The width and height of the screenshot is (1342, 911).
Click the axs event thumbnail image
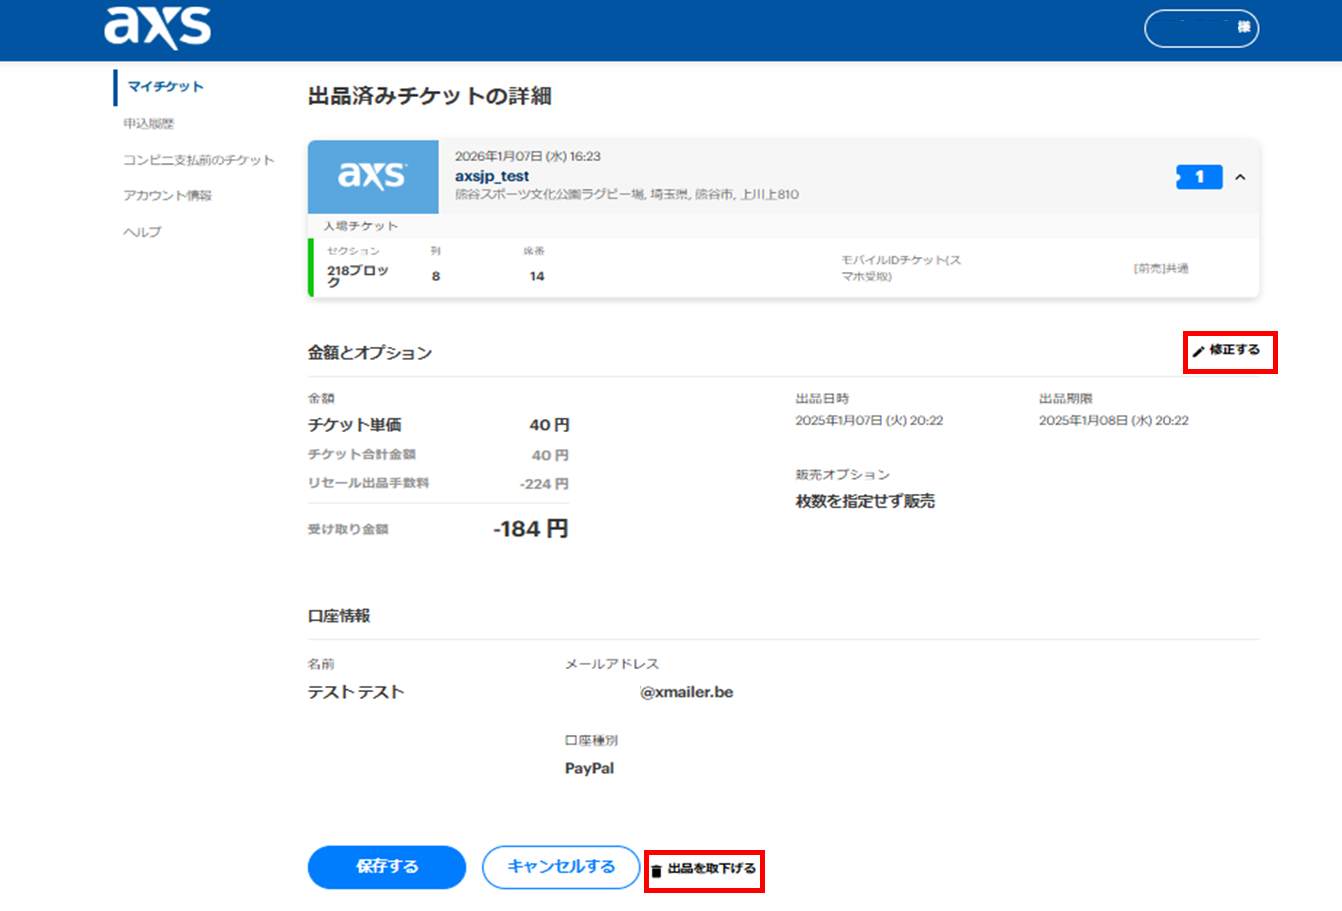372,176
